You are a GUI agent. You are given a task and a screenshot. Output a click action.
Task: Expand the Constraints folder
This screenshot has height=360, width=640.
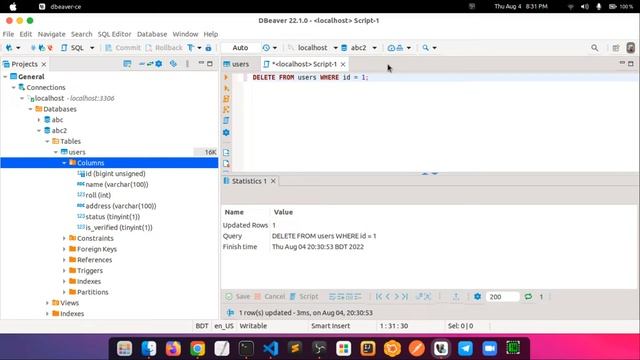coord(64,238)
